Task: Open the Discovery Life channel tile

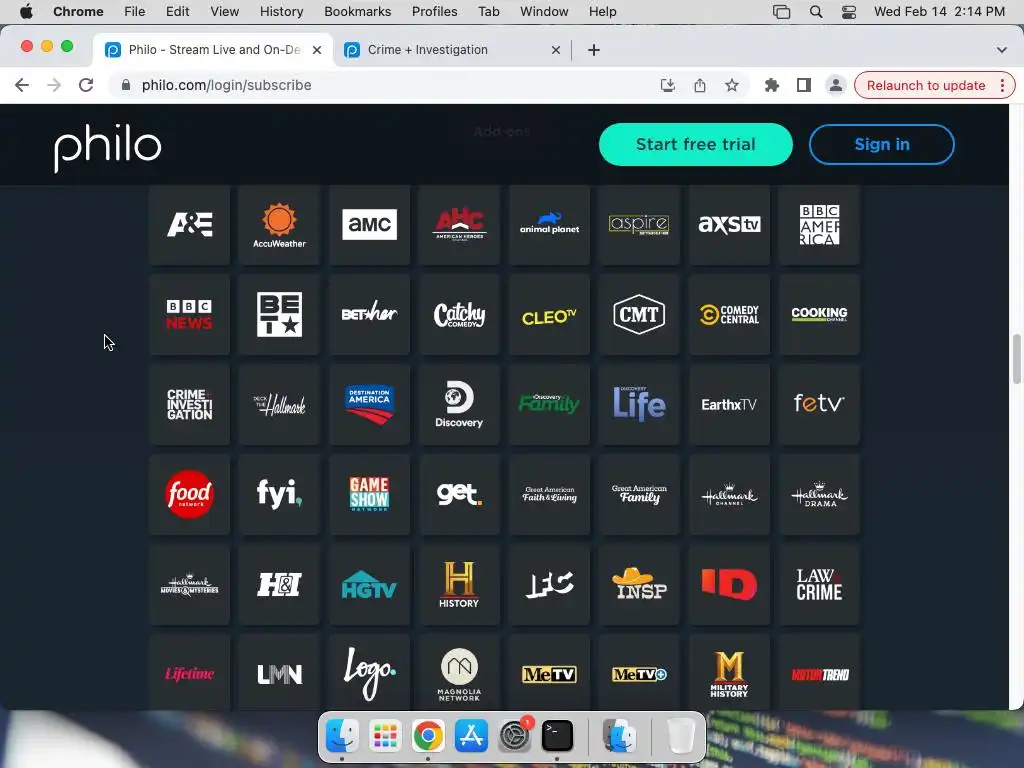Action: [x=639, y=405]
